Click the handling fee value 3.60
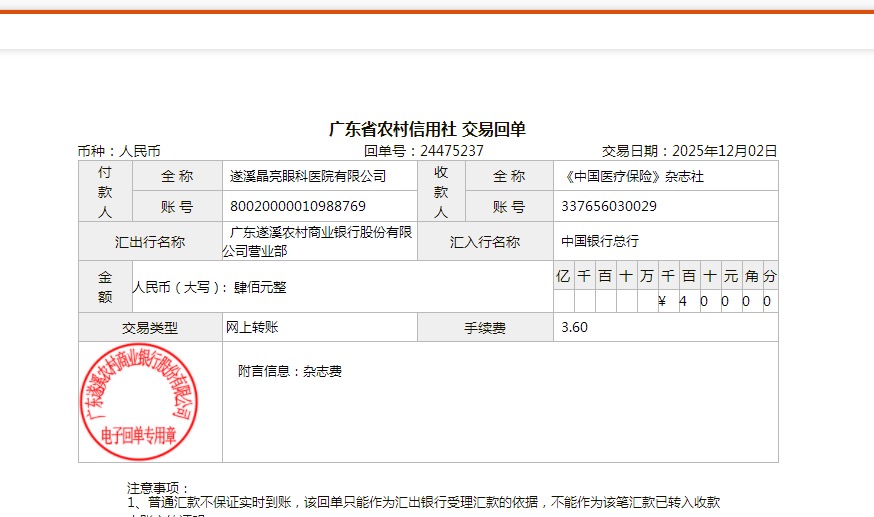The image size is (874, 517). tap(575, 327)
